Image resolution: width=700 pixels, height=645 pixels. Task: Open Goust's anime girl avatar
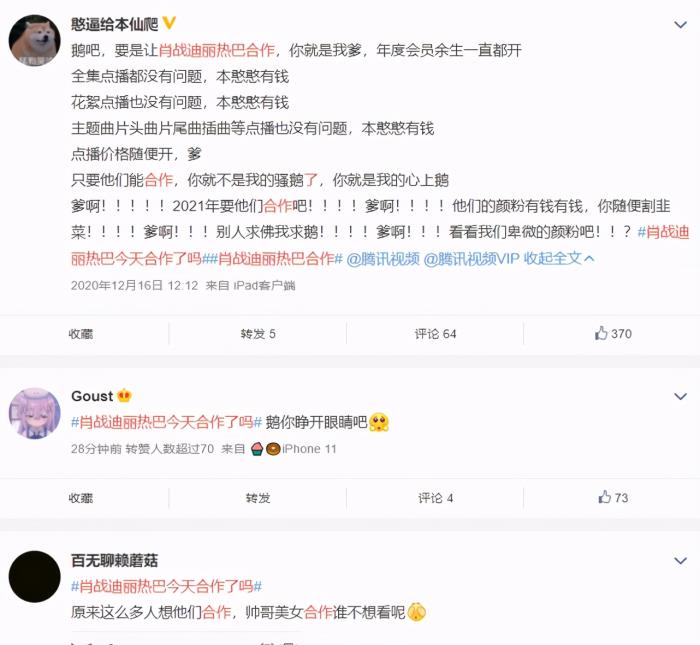click(34, 413)
